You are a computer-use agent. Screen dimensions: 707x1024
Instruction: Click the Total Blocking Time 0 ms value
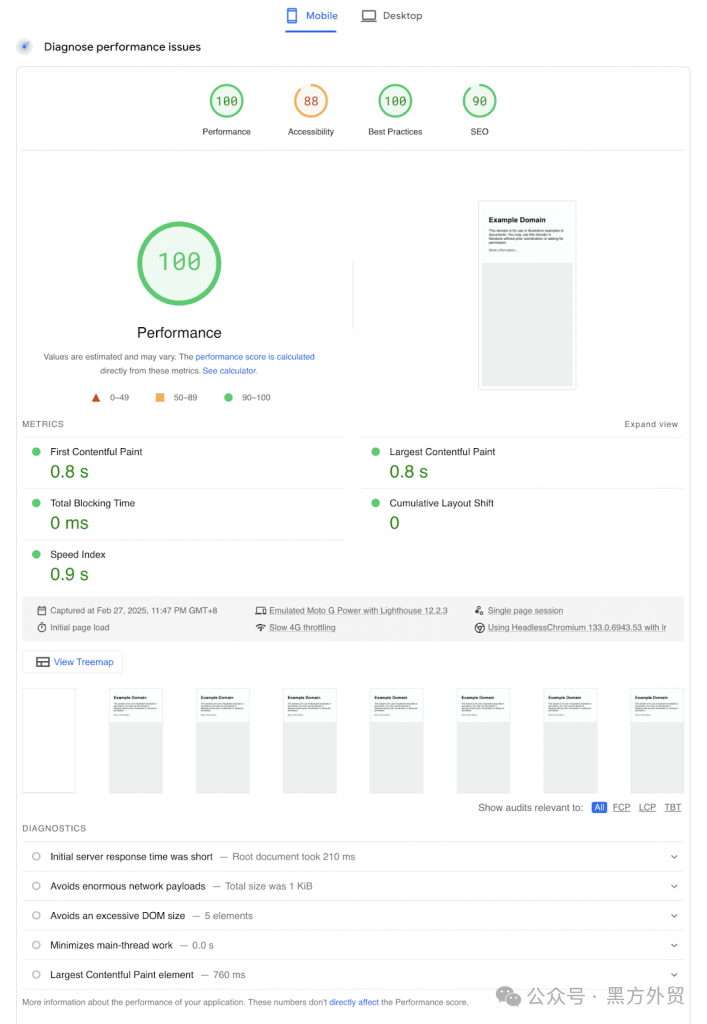[x=69, y=523]
